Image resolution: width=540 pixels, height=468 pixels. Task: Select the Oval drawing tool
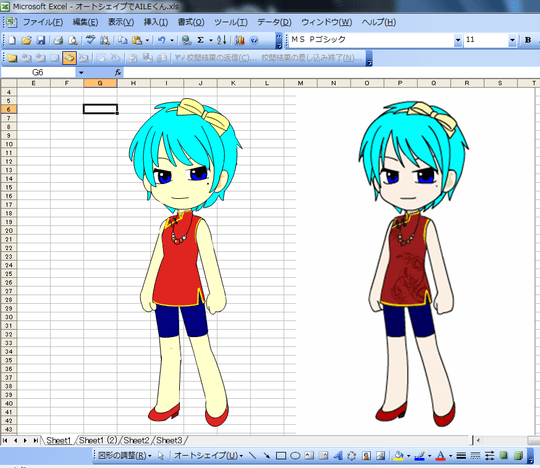pyautogui.click(x=295, y=456)
